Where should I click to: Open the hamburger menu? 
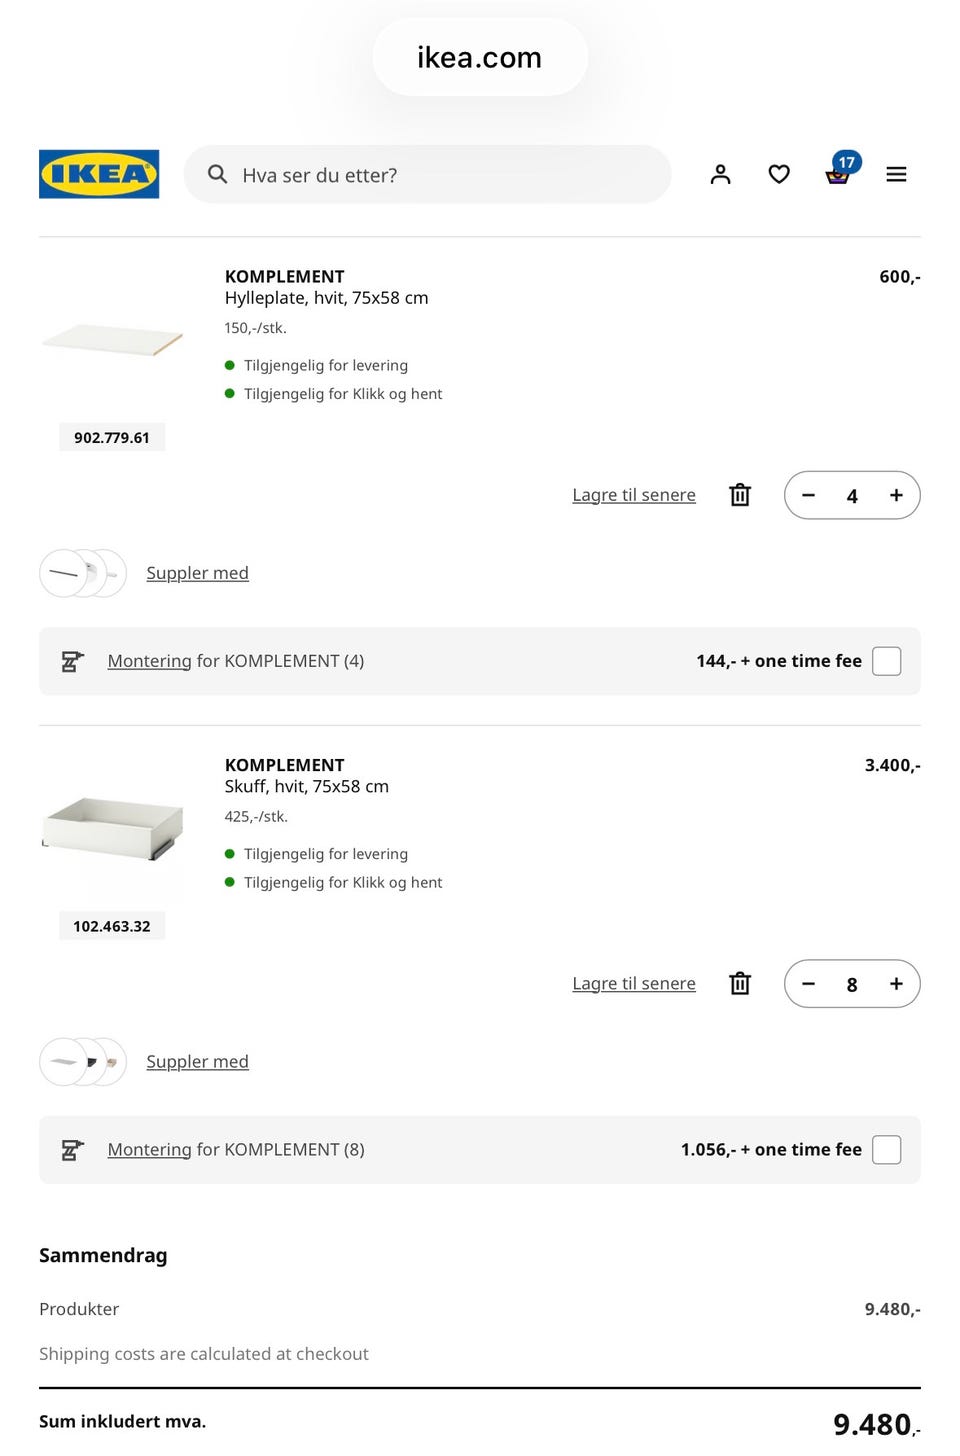(x=896, y=174)
